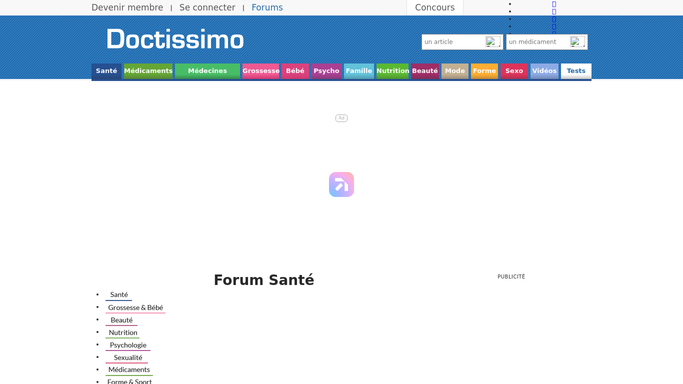Focus the 'un médicament' search field

pos(538,42)
